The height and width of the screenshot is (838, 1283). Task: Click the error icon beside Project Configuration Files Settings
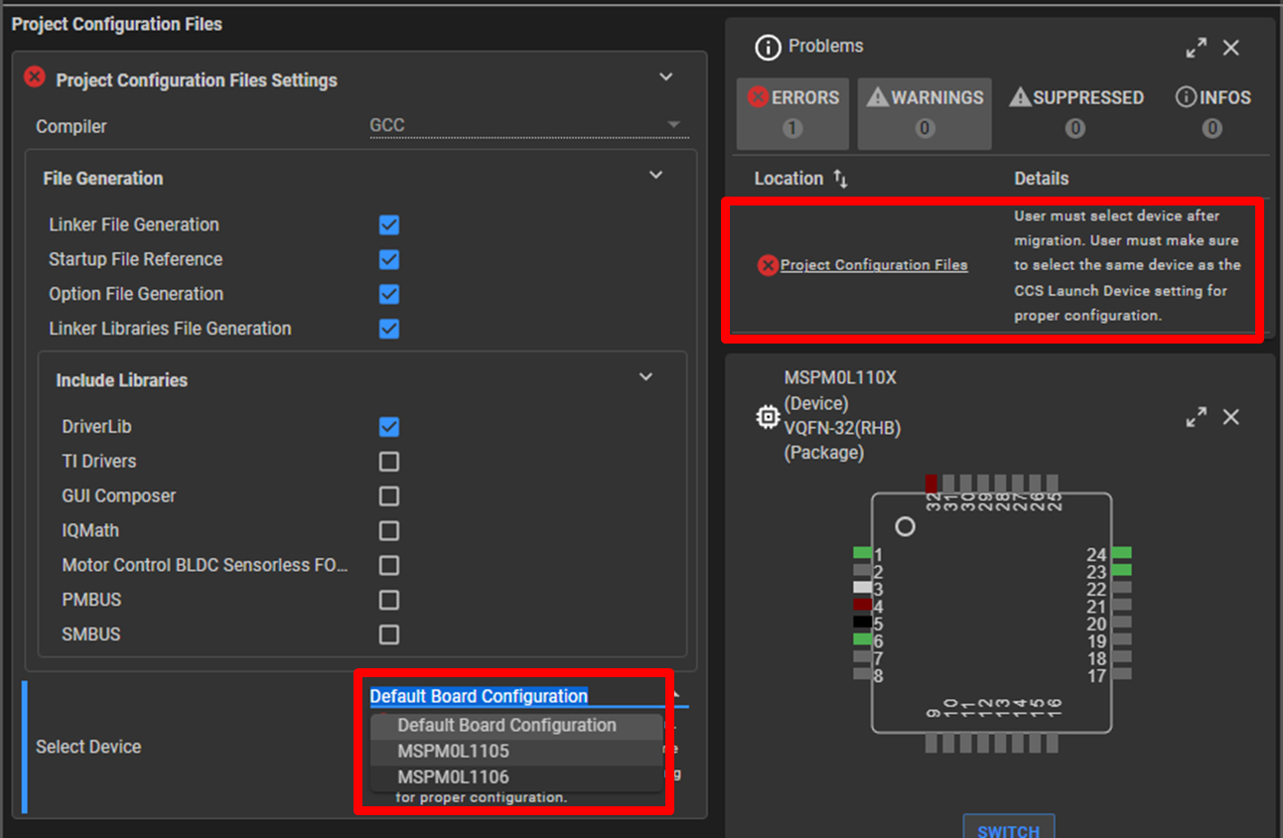coord(35,77)
